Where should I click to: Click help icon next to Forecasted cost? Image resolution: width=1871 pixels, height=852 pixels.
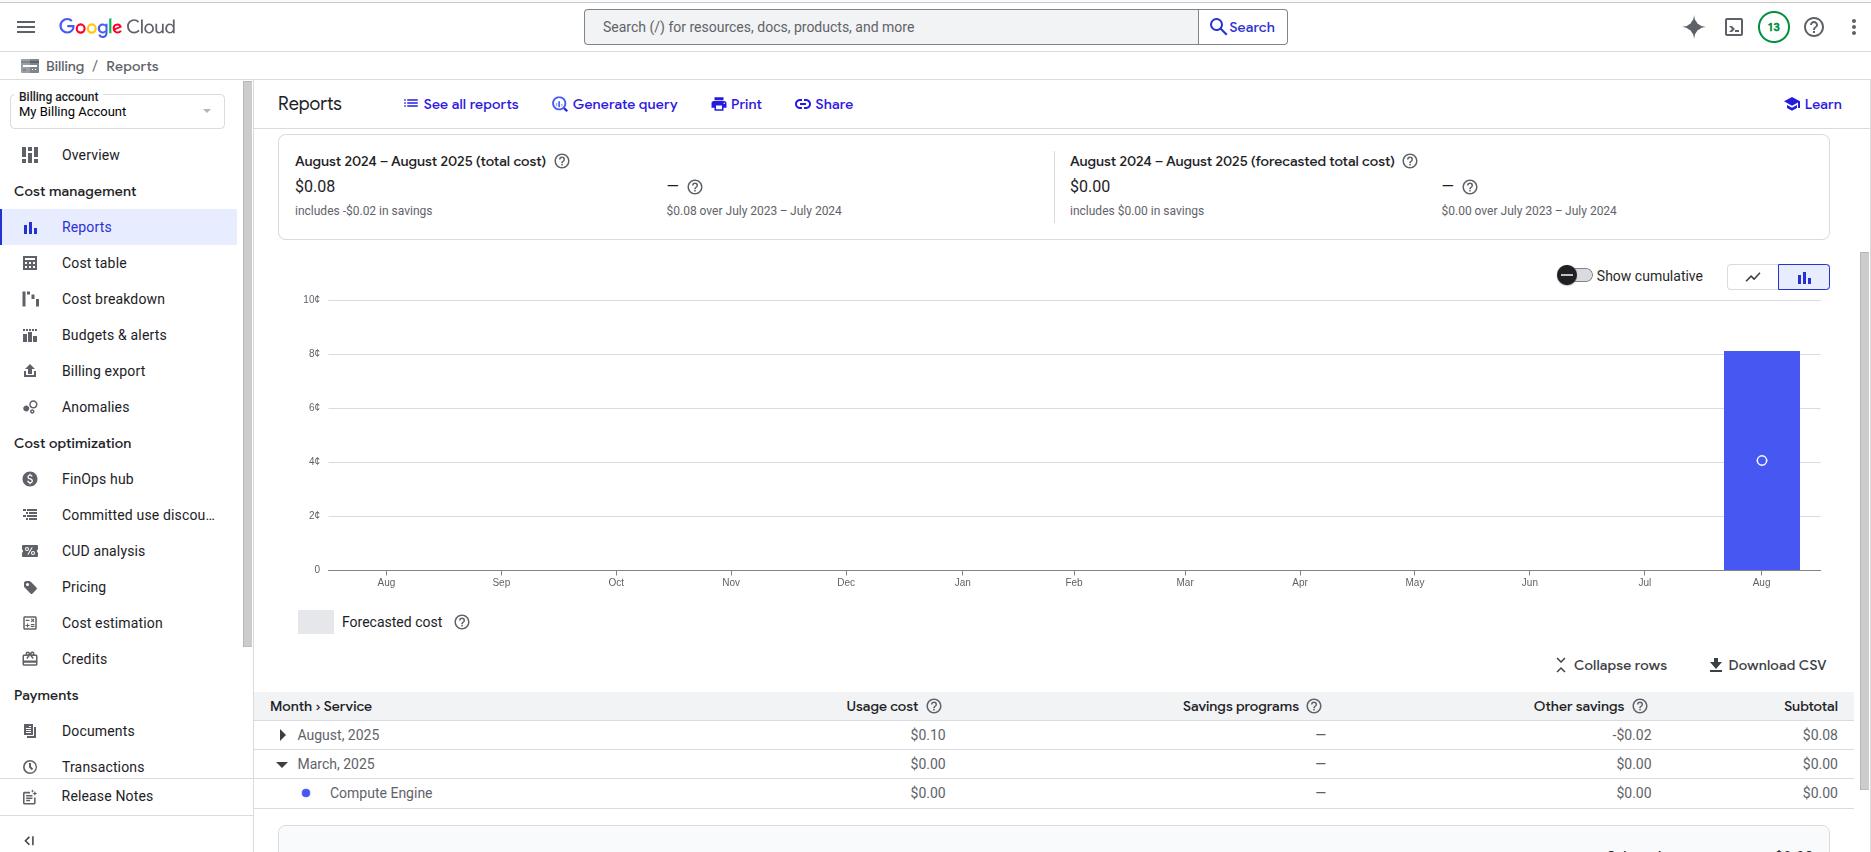click(x=462, y=622)
